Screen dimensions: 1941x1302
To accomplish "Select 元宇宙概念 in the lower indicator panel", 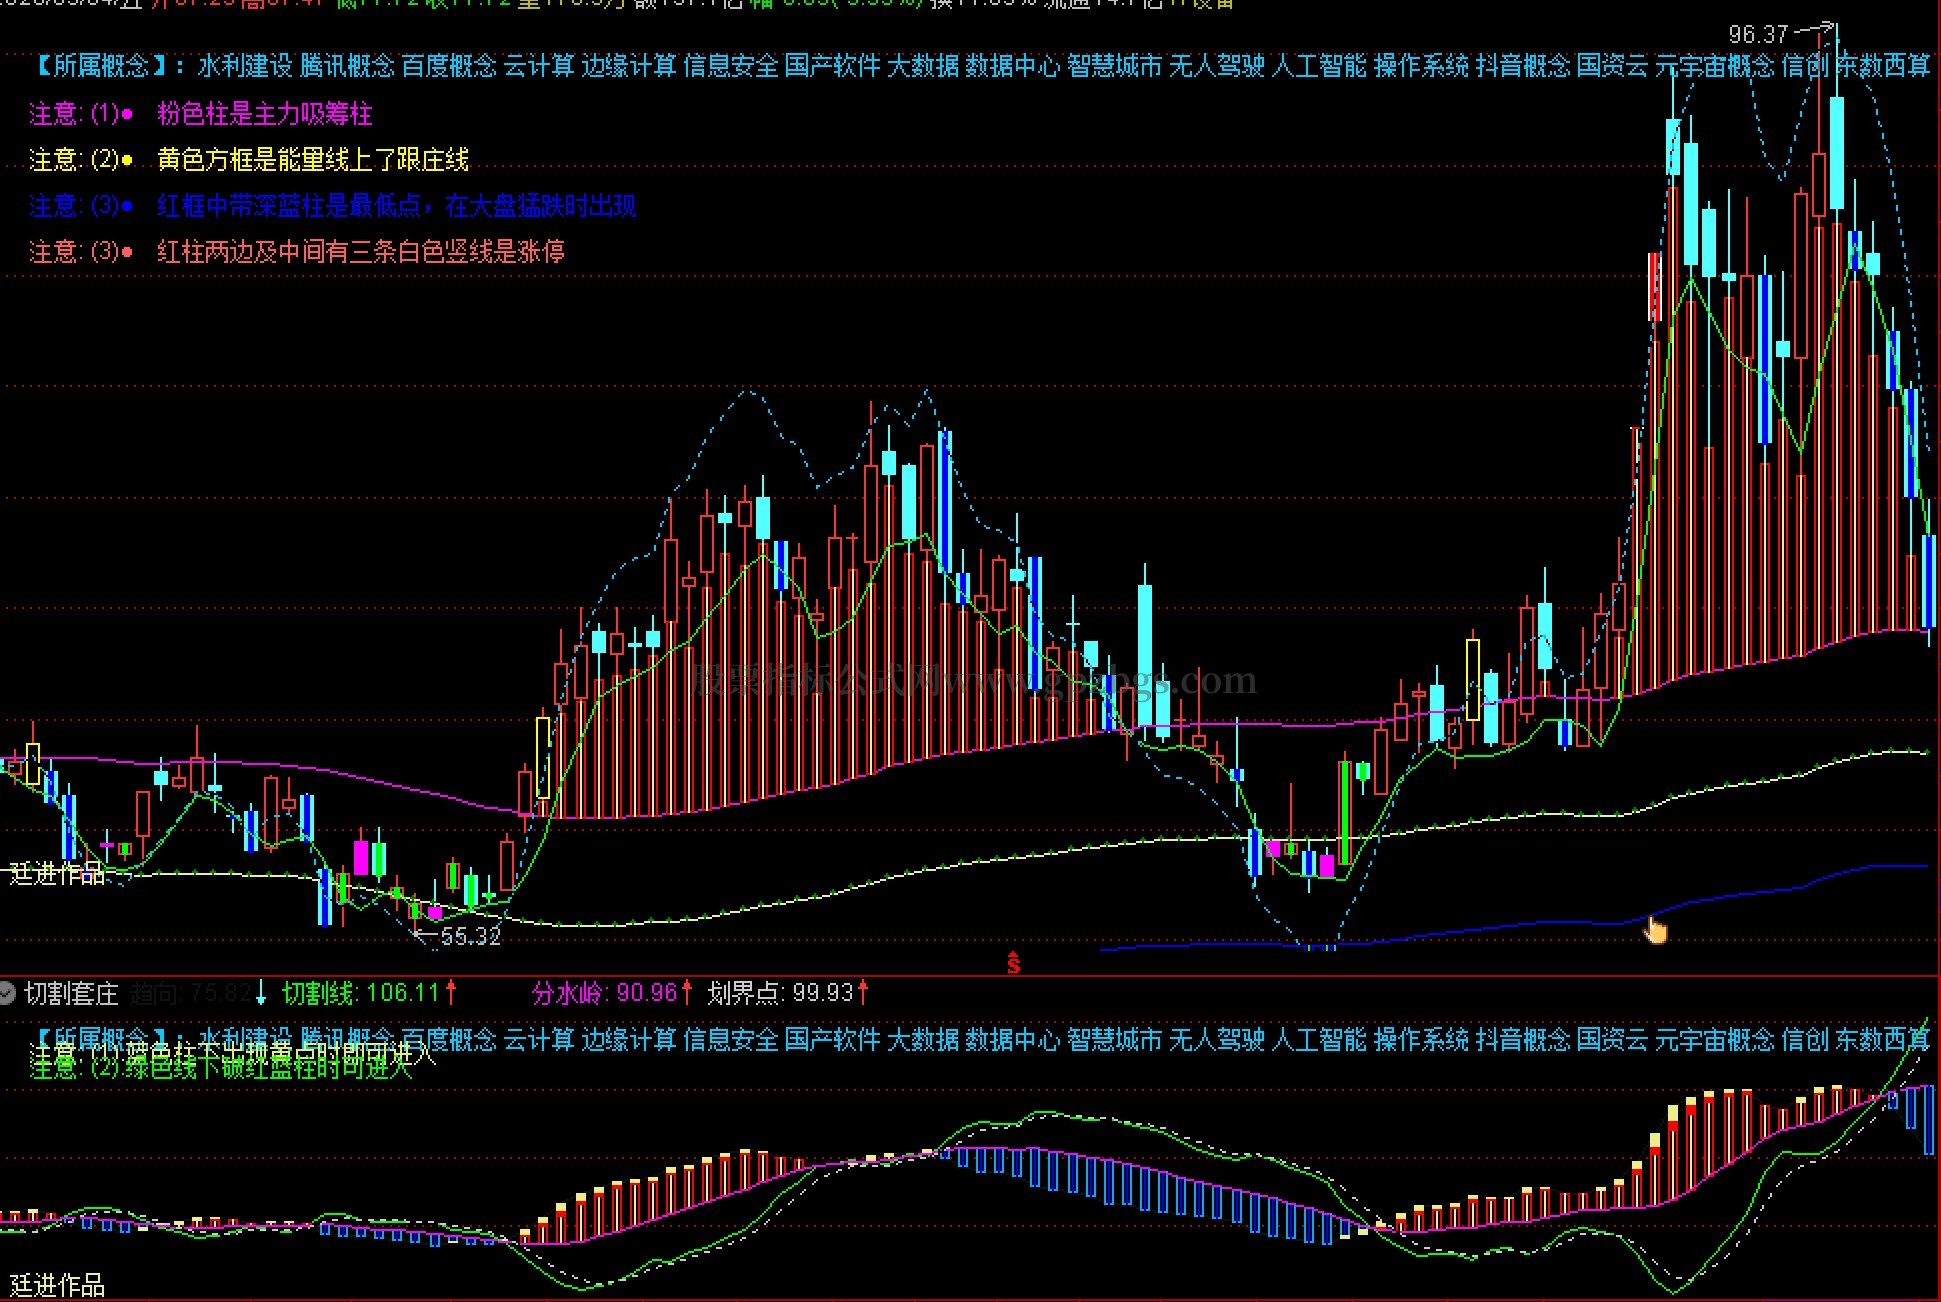I will tap(1715, 1040).
